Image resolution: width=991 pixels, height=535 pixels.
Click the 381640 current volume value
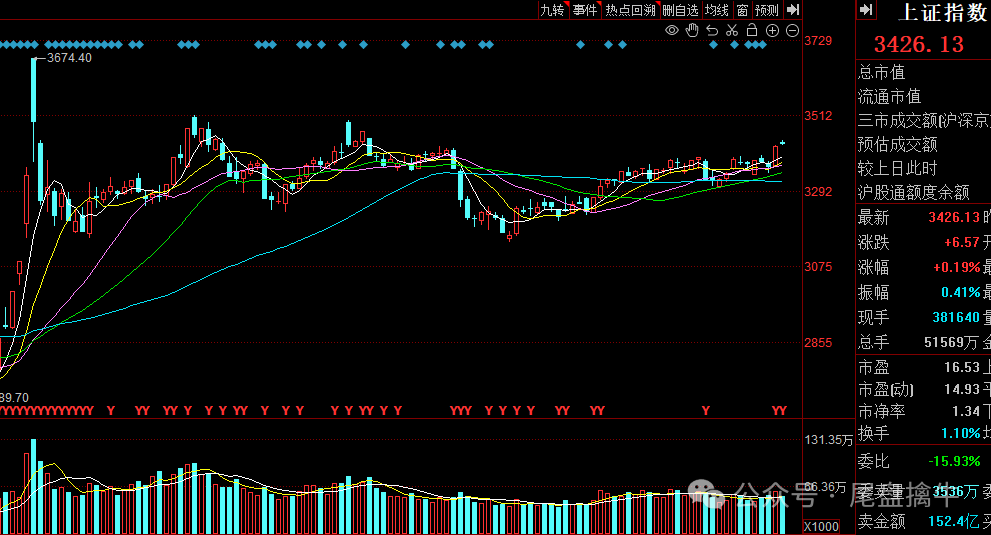[956, 317]
